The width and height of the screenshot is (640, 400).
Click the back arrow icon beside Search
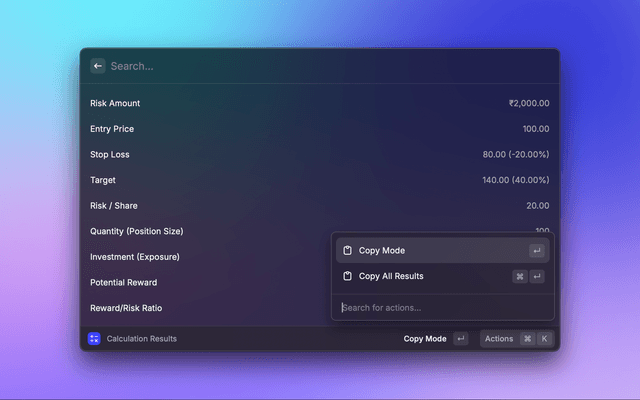[97, 66]
